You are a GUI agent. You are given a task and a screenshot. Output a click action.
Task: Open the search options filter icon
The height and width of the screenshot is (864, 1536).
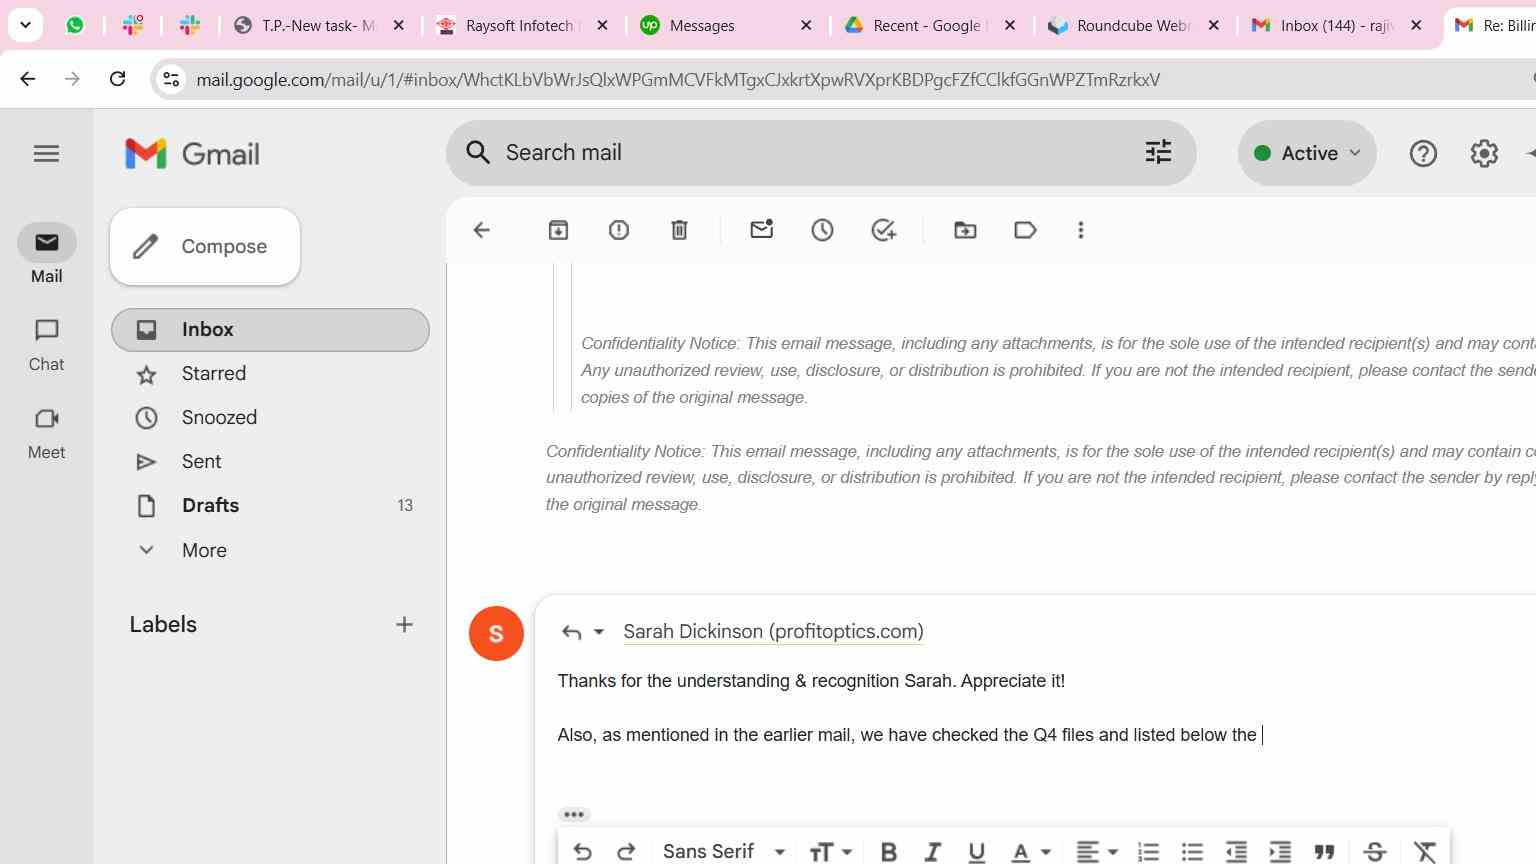1158,152
